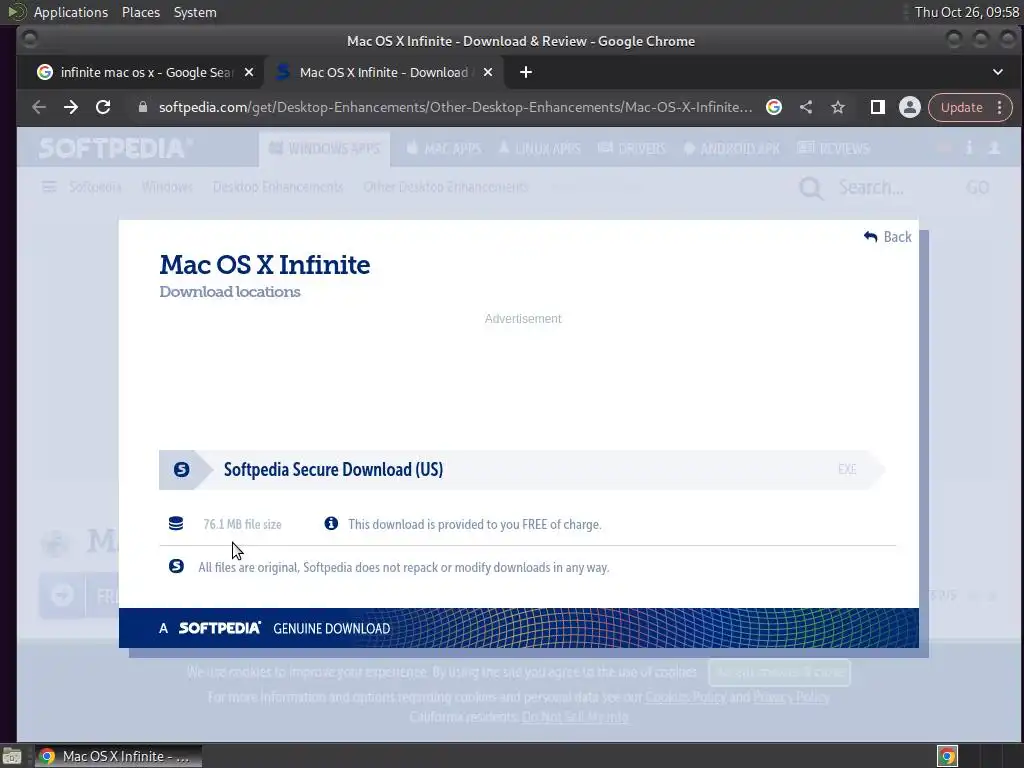Image resolution: width=1024 pixels, height=768 pixels.
Task: Open Chrome three-dot menu
Action: [1000, 107]
